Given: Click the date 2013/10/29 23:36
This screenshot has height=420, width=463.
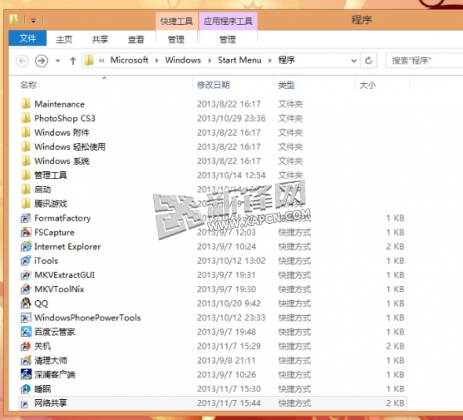Looking at the screenshot, I should pos(231,118).
